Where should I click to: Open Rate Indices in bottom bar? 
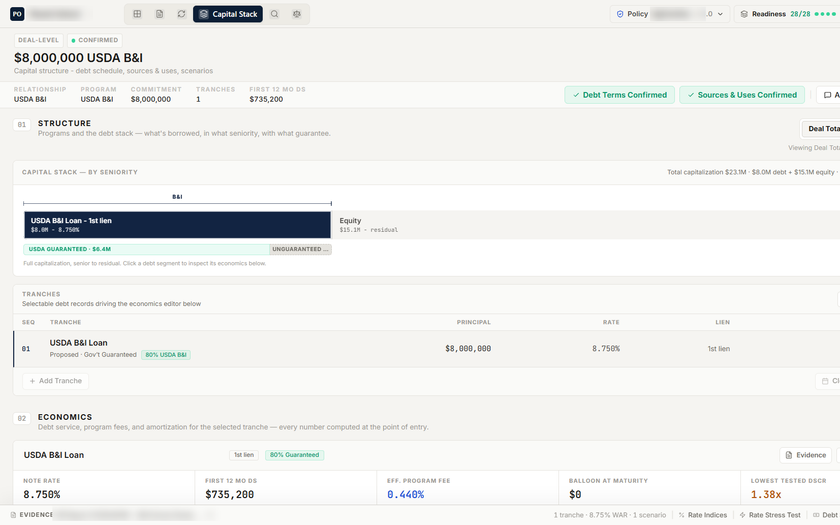(702, 515)
